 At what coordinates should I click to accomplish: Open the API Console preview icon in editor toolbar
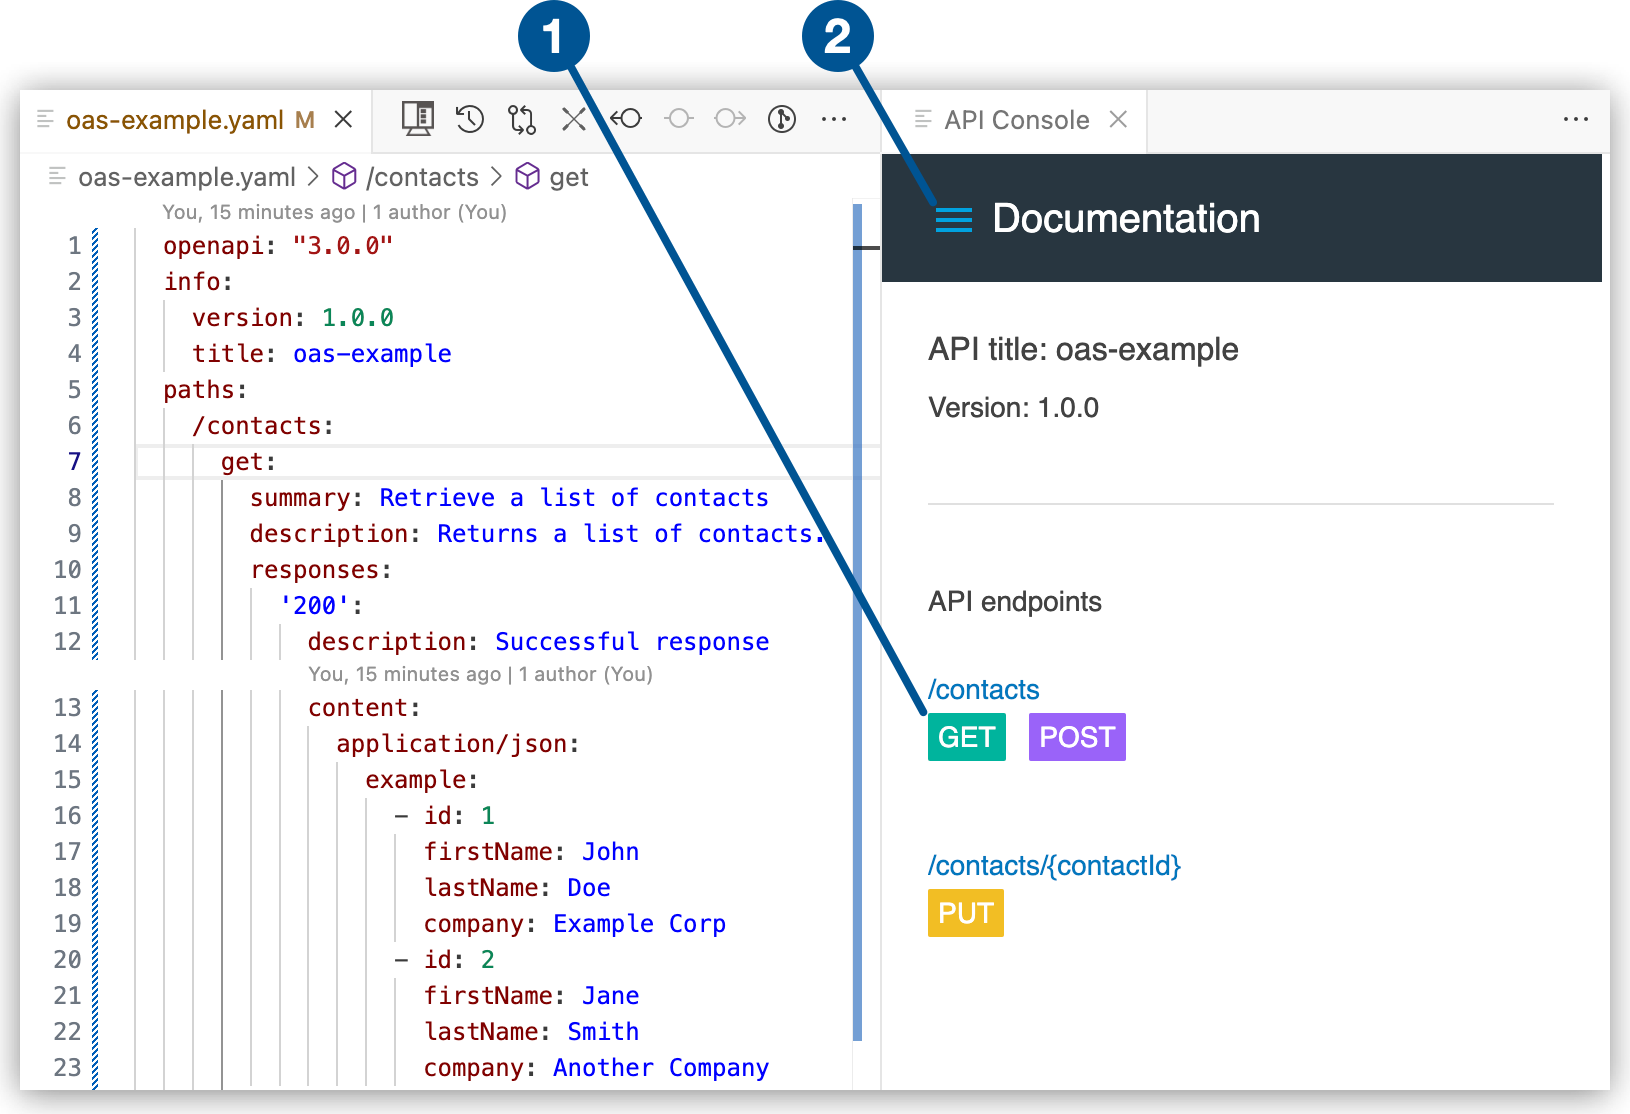(417, 119)
